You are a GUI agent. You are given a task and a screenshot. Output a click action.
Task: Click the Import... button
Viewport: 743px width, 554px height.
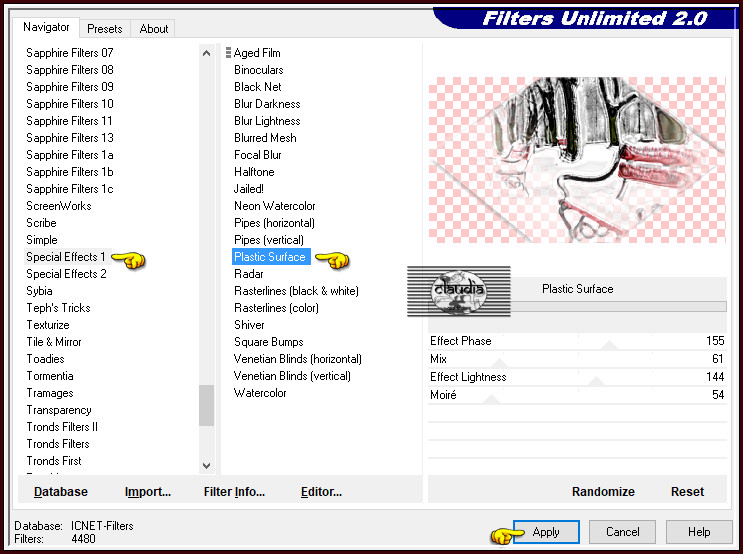[148, 492]
